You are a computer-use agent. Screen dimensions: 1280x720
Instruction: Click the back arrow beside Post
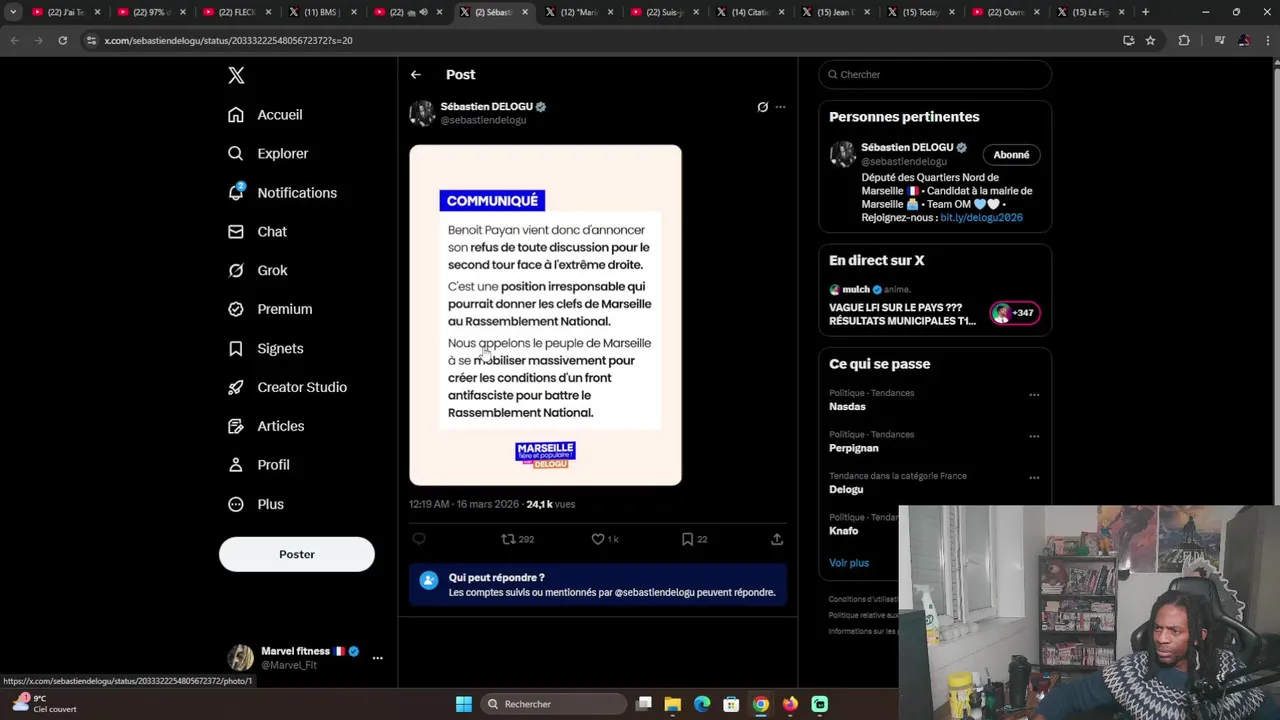click(x=415, y=75)
